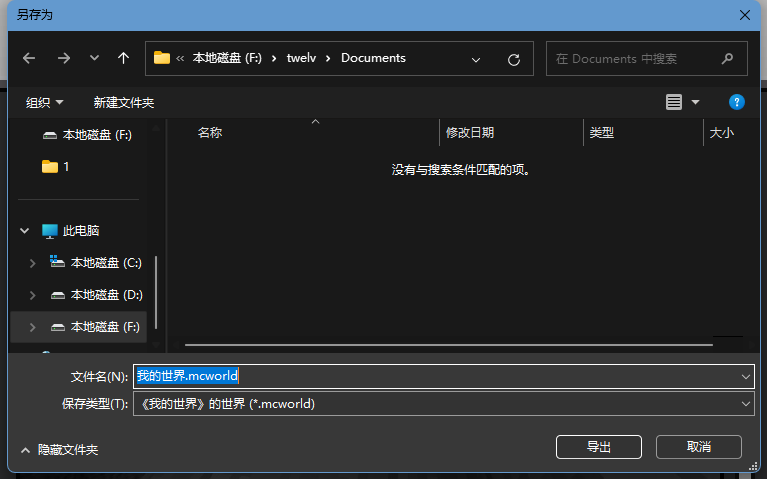Screen dimensions: 767x479
Task: Close the 另存为 dialog
Action: click(744, 15)
